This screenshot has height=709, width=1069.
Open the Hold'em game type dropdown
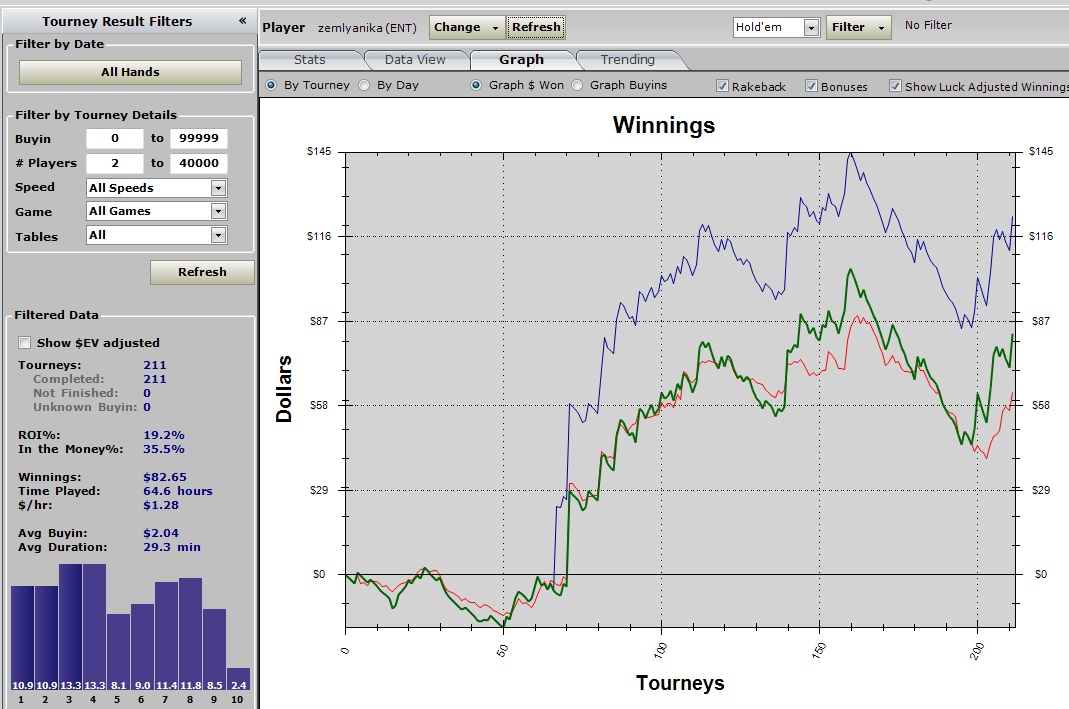pos(811,28)
